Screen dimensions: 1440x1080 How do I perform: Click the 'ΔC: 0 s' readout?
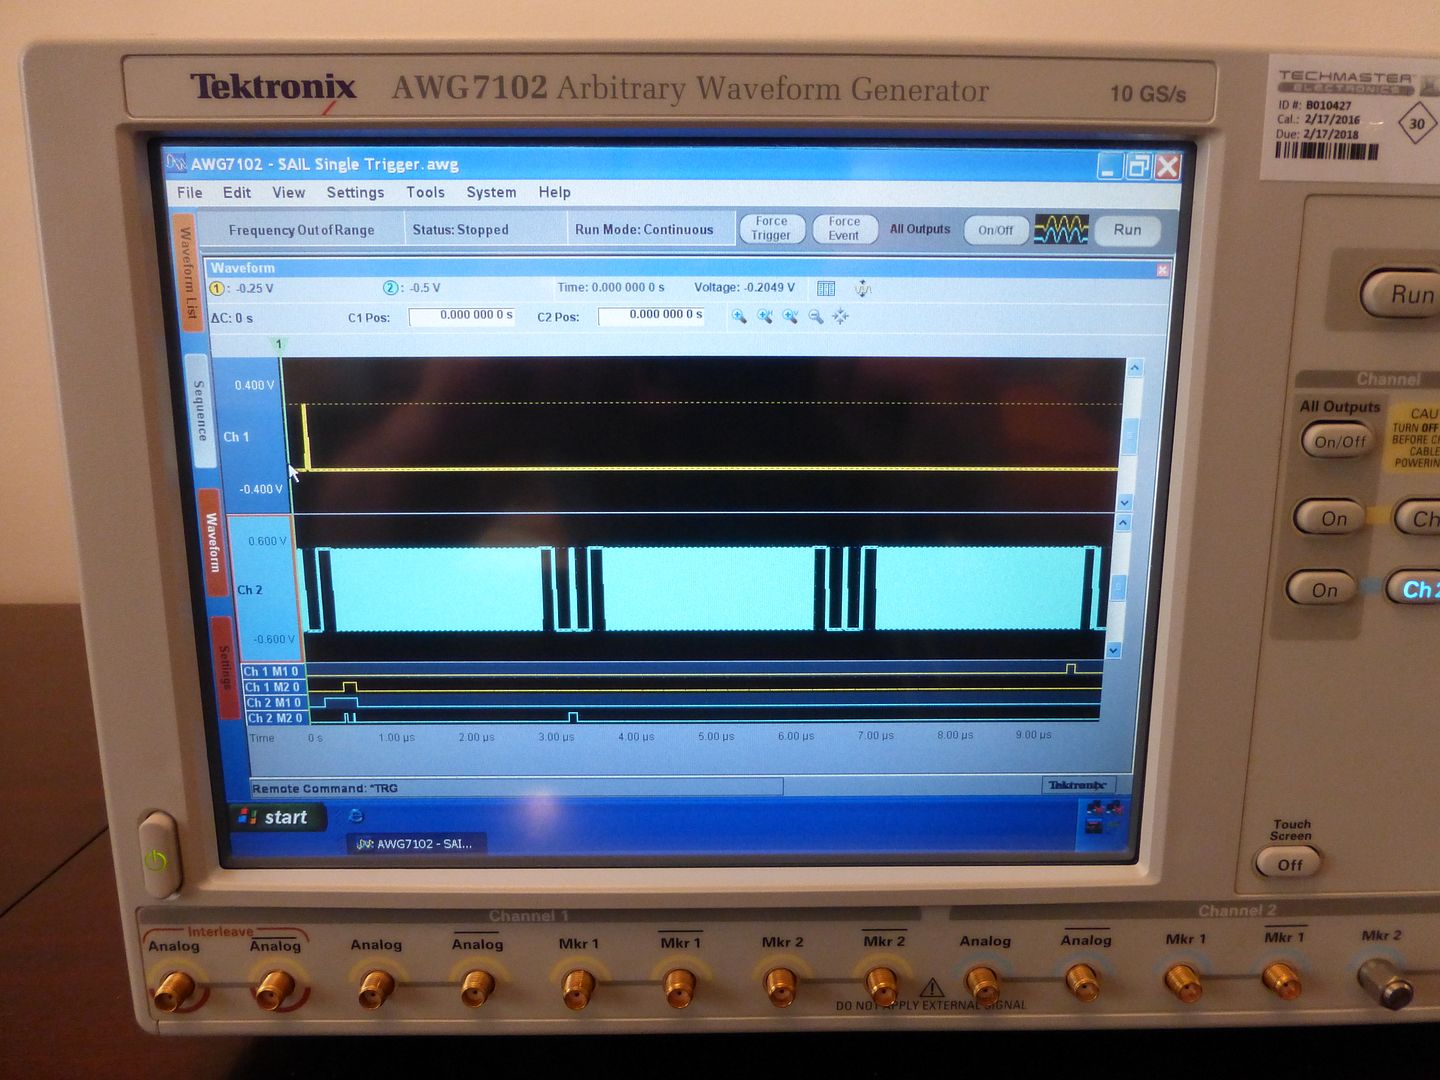point(231,319)
